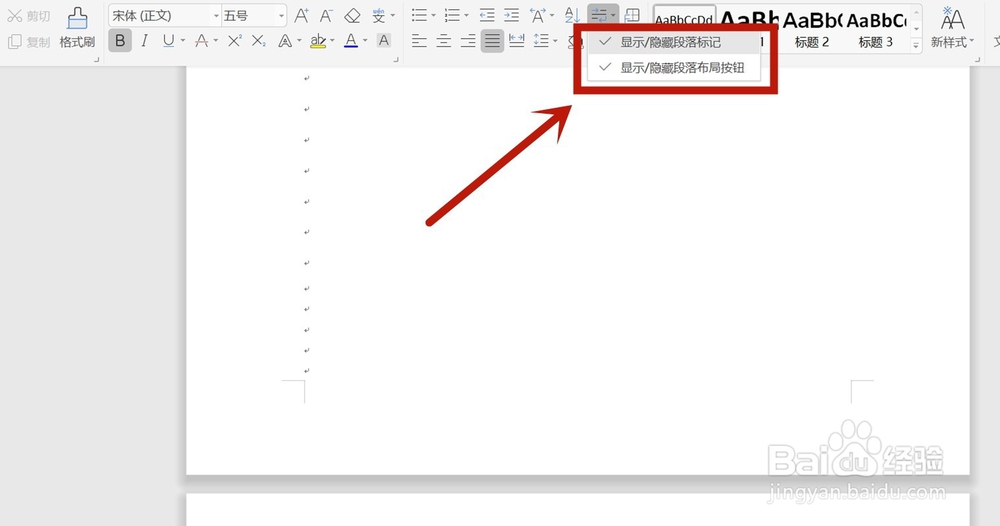
Task: Apply blue-underlined font color A
Action: [351, 41]
